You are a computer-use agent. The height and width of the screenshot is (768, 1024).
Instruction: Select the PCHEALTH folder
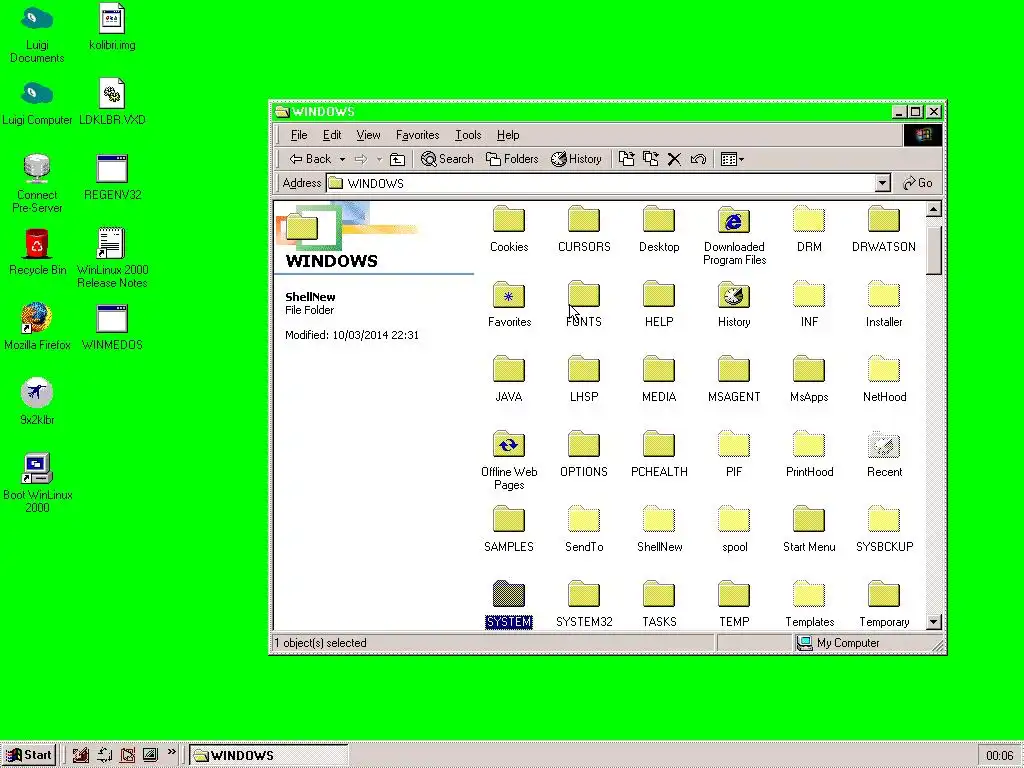[x=659, y=454]
